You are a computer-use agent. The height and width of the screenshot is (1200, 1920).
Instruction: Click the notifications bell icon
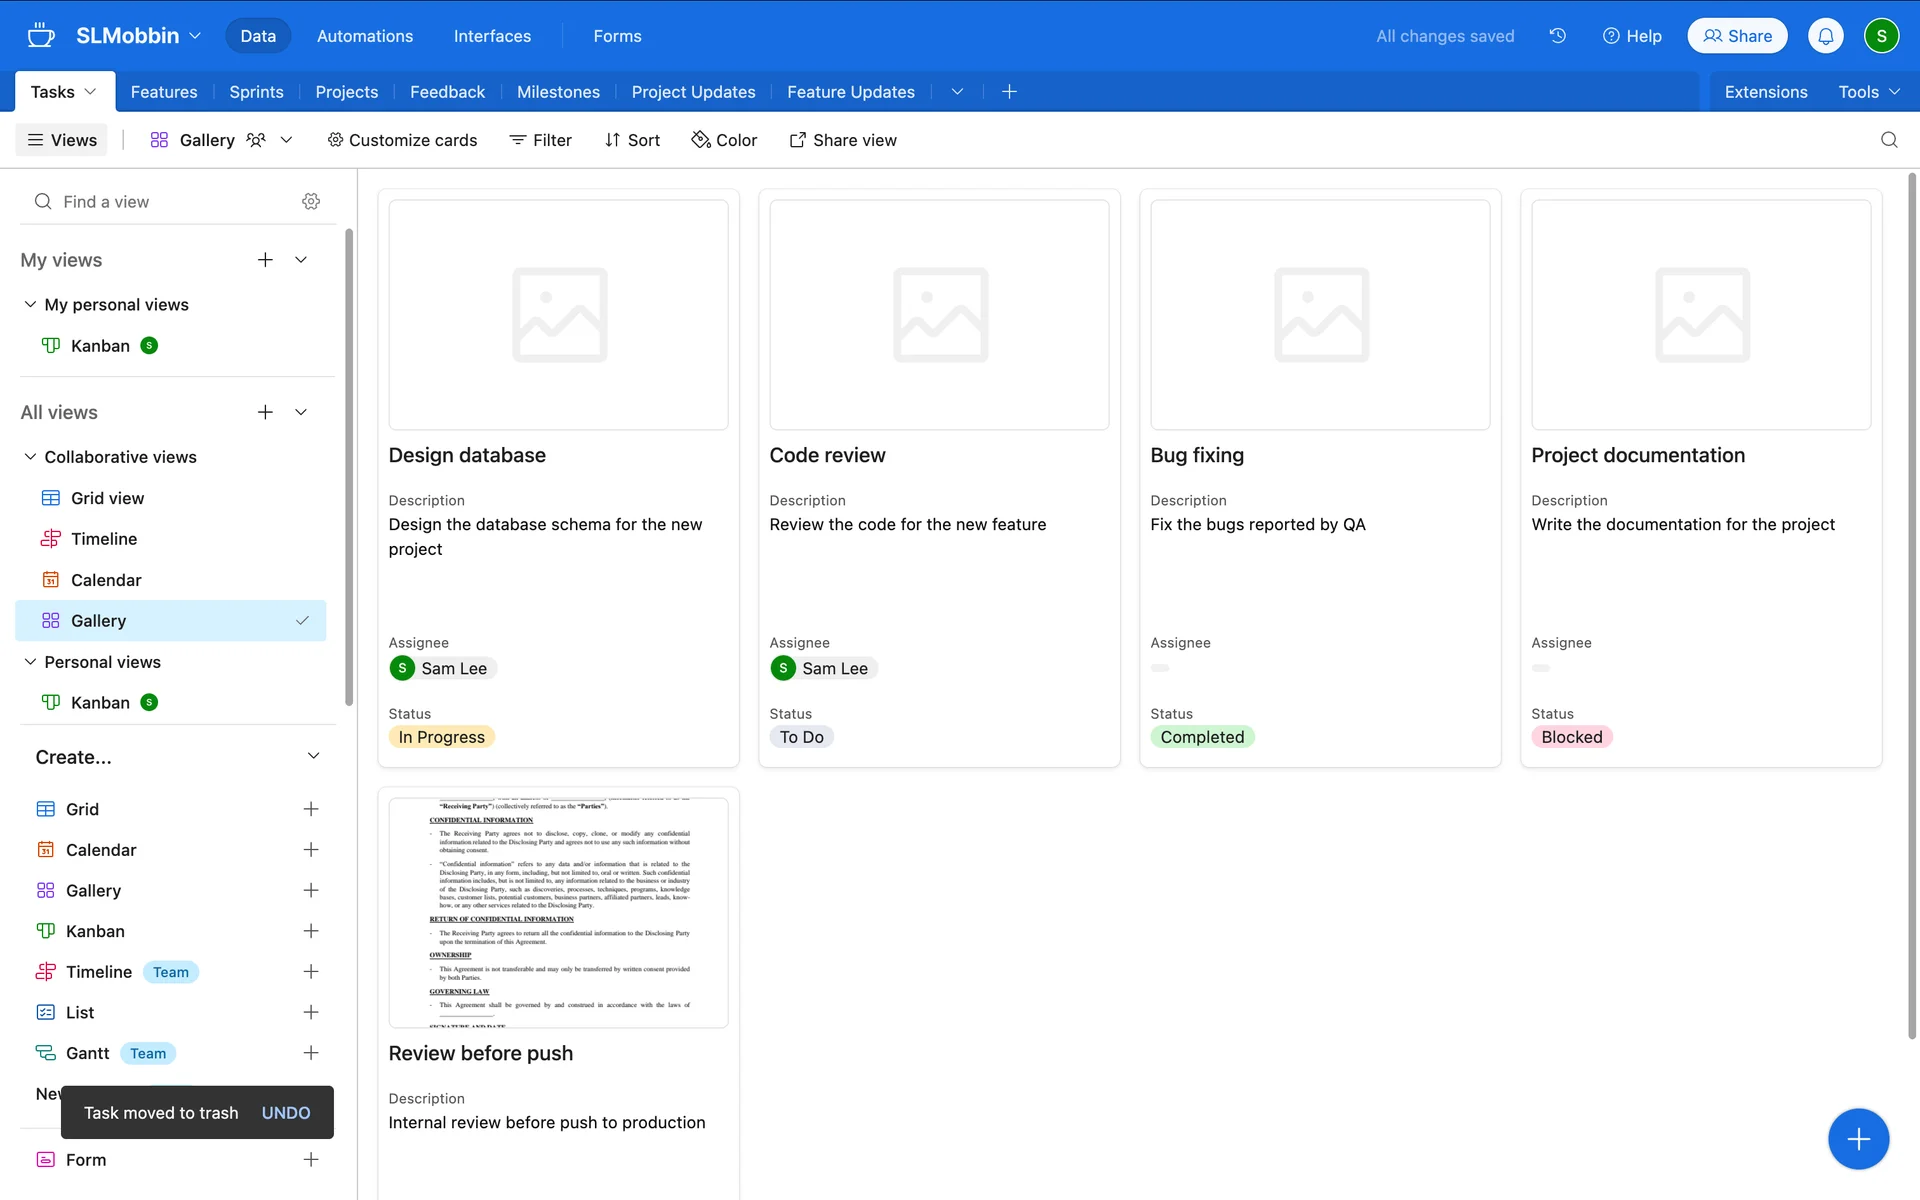(1825, 36)
